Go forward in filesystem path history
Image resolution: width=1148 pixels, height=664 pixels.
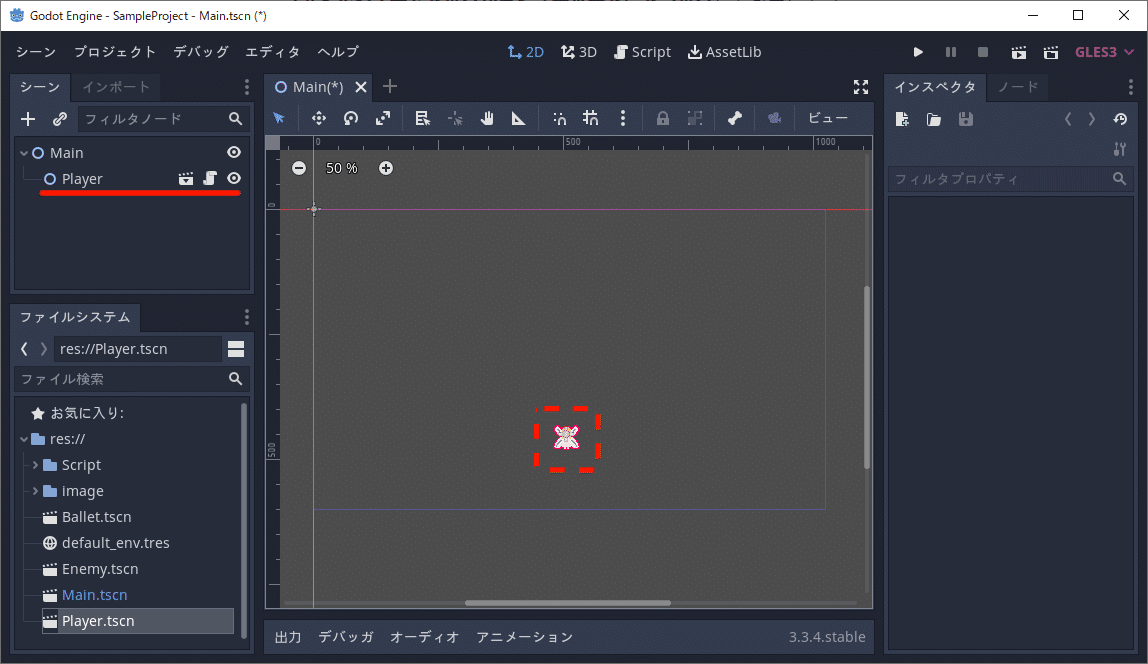[x=43, y=349]
